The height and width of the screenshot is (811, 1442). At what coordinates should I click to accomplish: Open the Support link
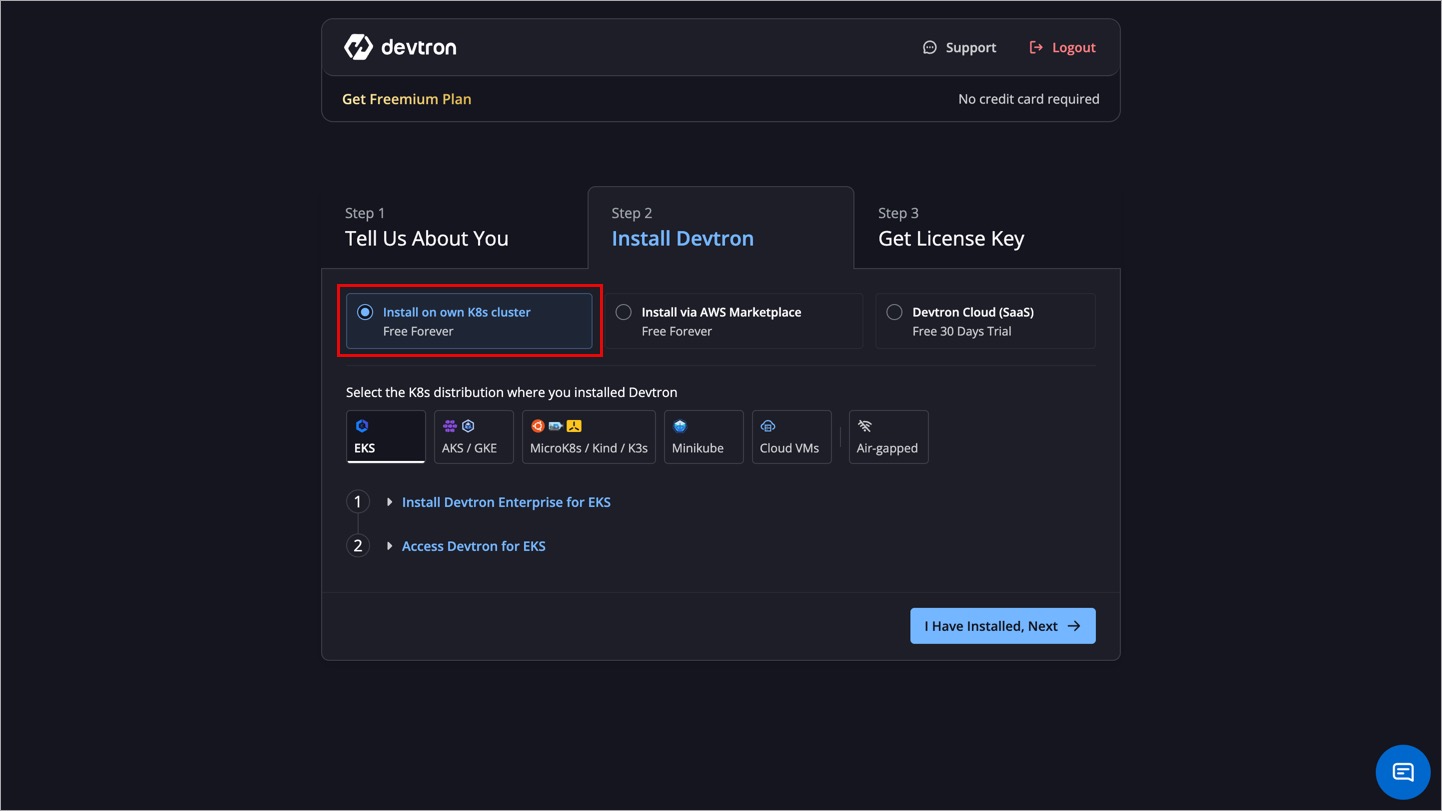click(x=959, y=48)
